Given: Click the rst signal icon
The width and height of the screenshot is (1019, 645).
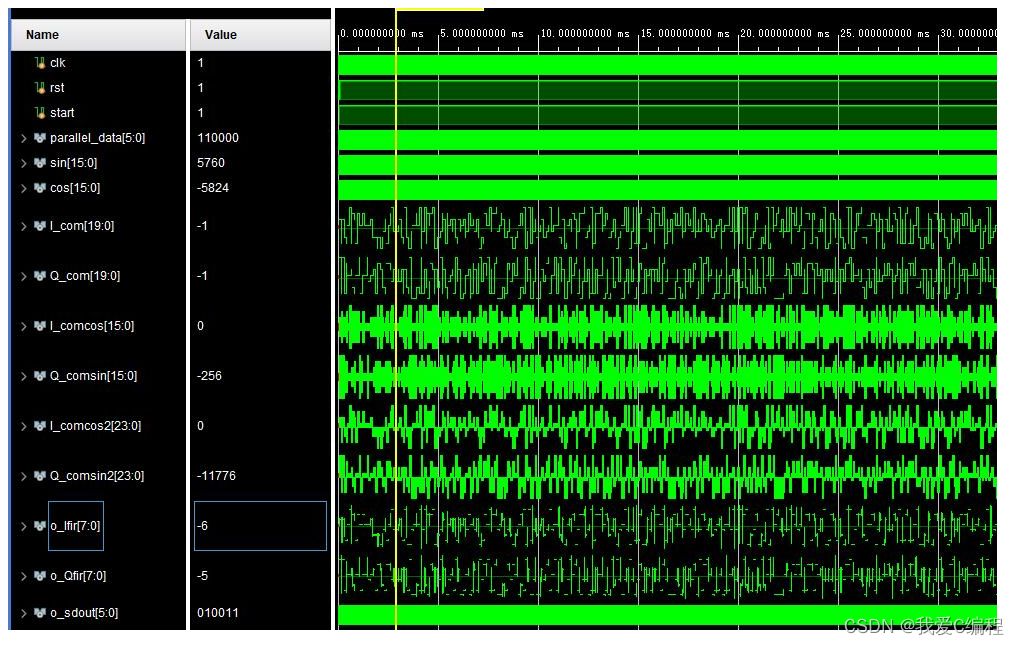Looking at the screenshot, I should coord(40,88).
